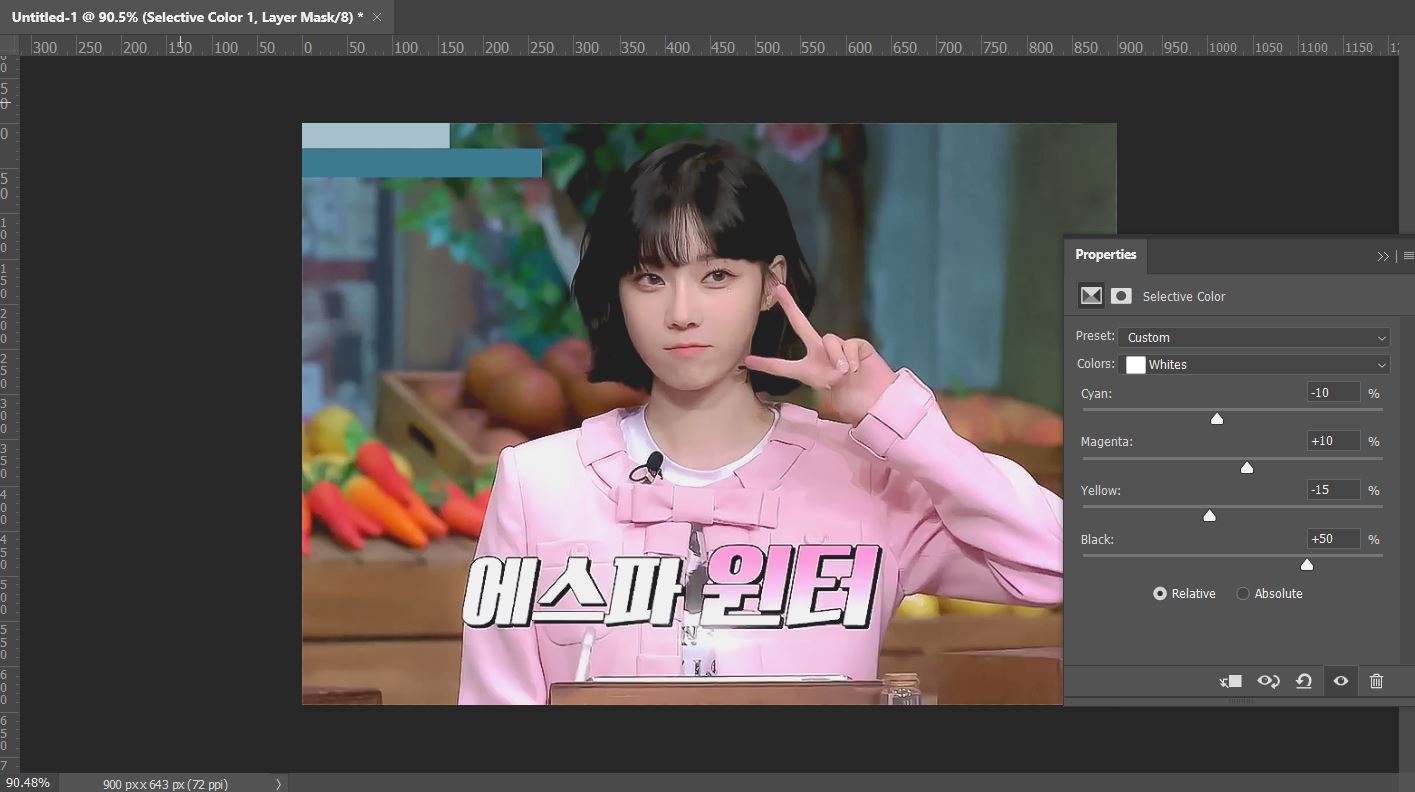Click the Yellow percentage field
Viewport: 1415px width, 792px height.
pos(1333,490)
